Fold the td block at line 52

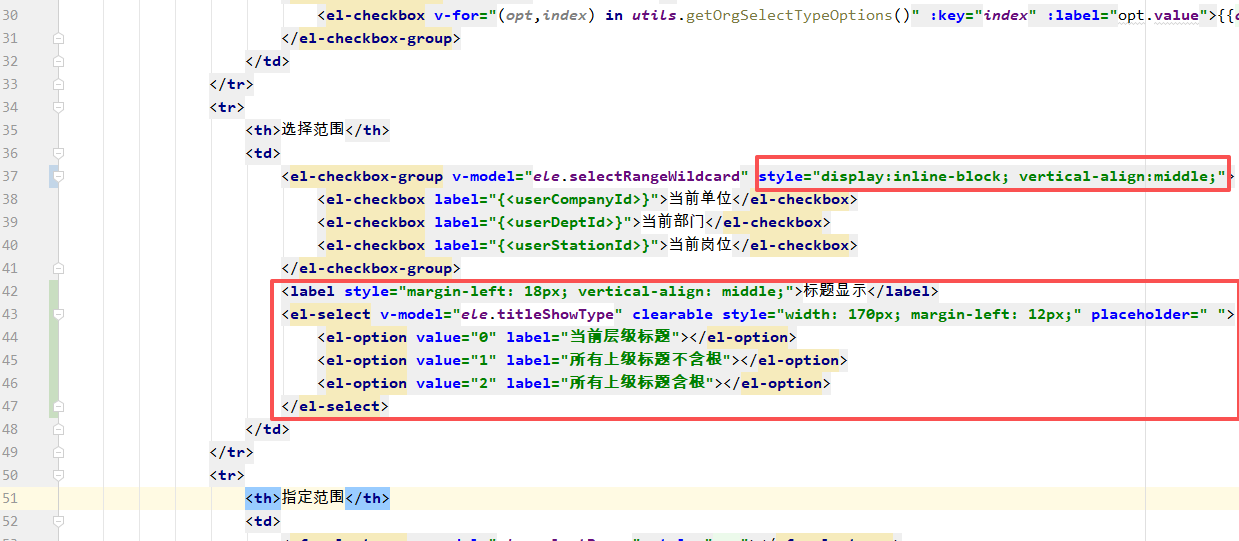click(x=58, y=522)
